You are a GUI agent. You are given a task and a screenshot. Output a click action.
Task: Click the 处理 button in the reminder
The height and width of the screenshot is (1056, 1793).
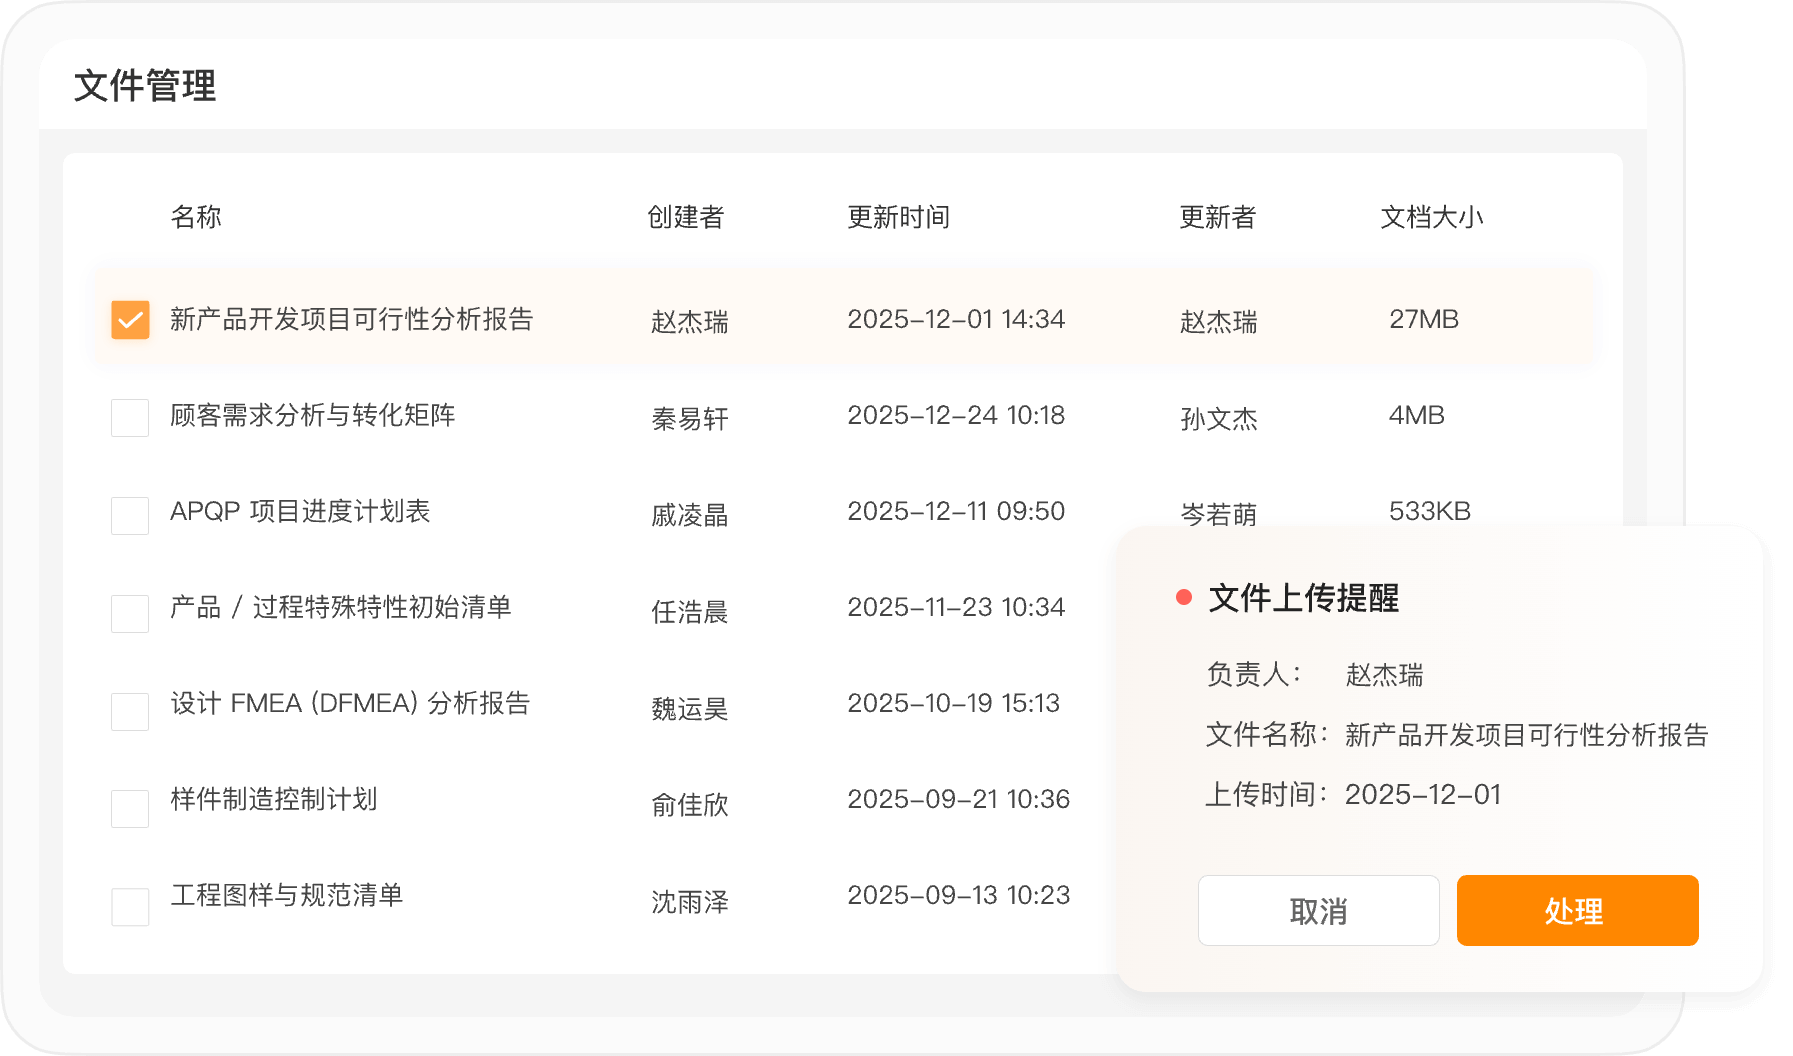(x=1577, y=910)
